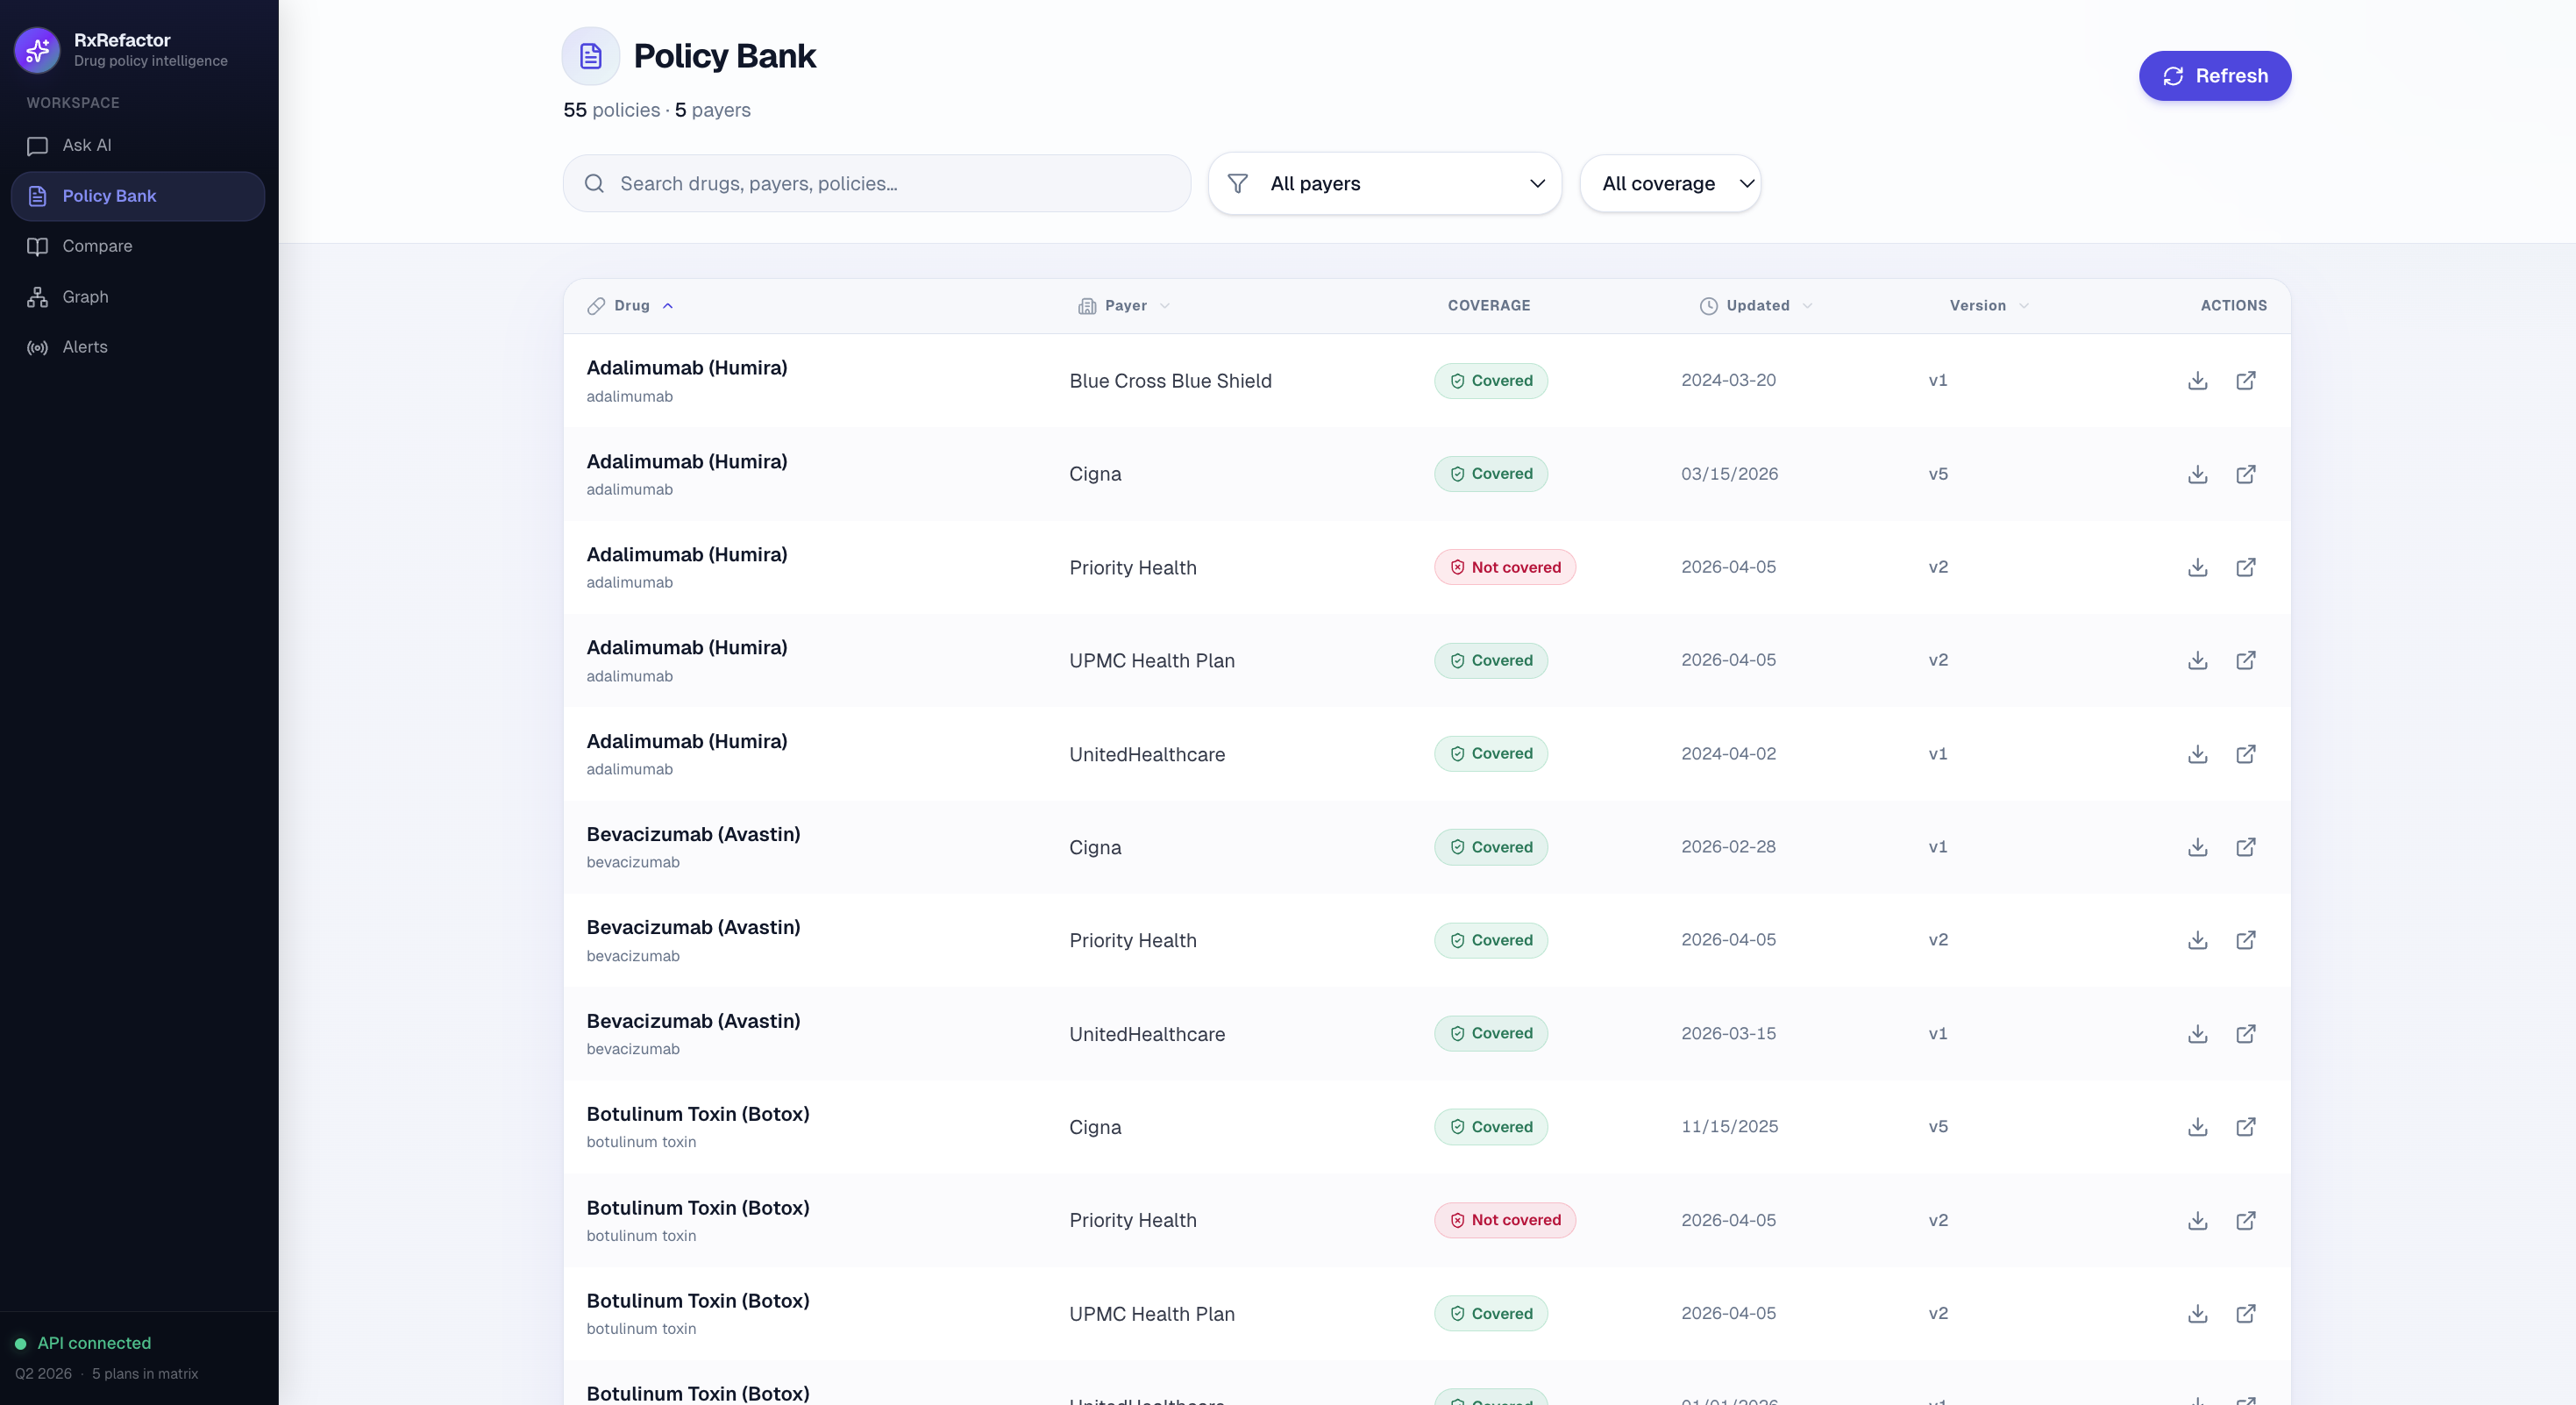The width and height of the screenshot is (2576, 1405).
Task: Sort the table by Updated column
Action: click(x=1757, y=306)
